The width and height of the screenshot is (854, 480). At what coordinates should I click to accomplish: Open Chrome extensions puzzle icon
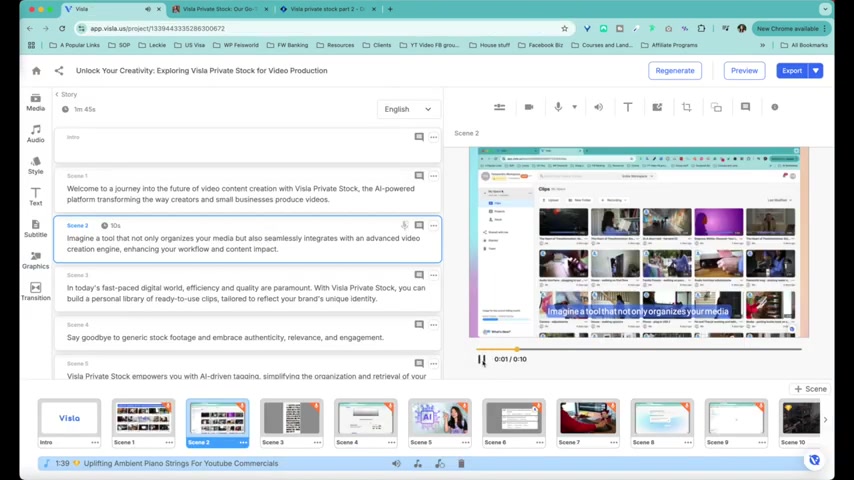(x=702, y=28)
